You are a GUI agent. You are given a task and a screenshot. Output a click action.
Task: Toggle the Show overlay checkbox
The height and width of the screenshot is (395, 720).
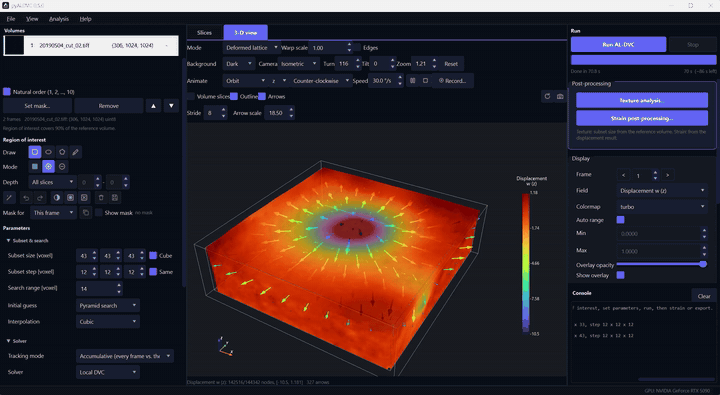coord(620,275)
